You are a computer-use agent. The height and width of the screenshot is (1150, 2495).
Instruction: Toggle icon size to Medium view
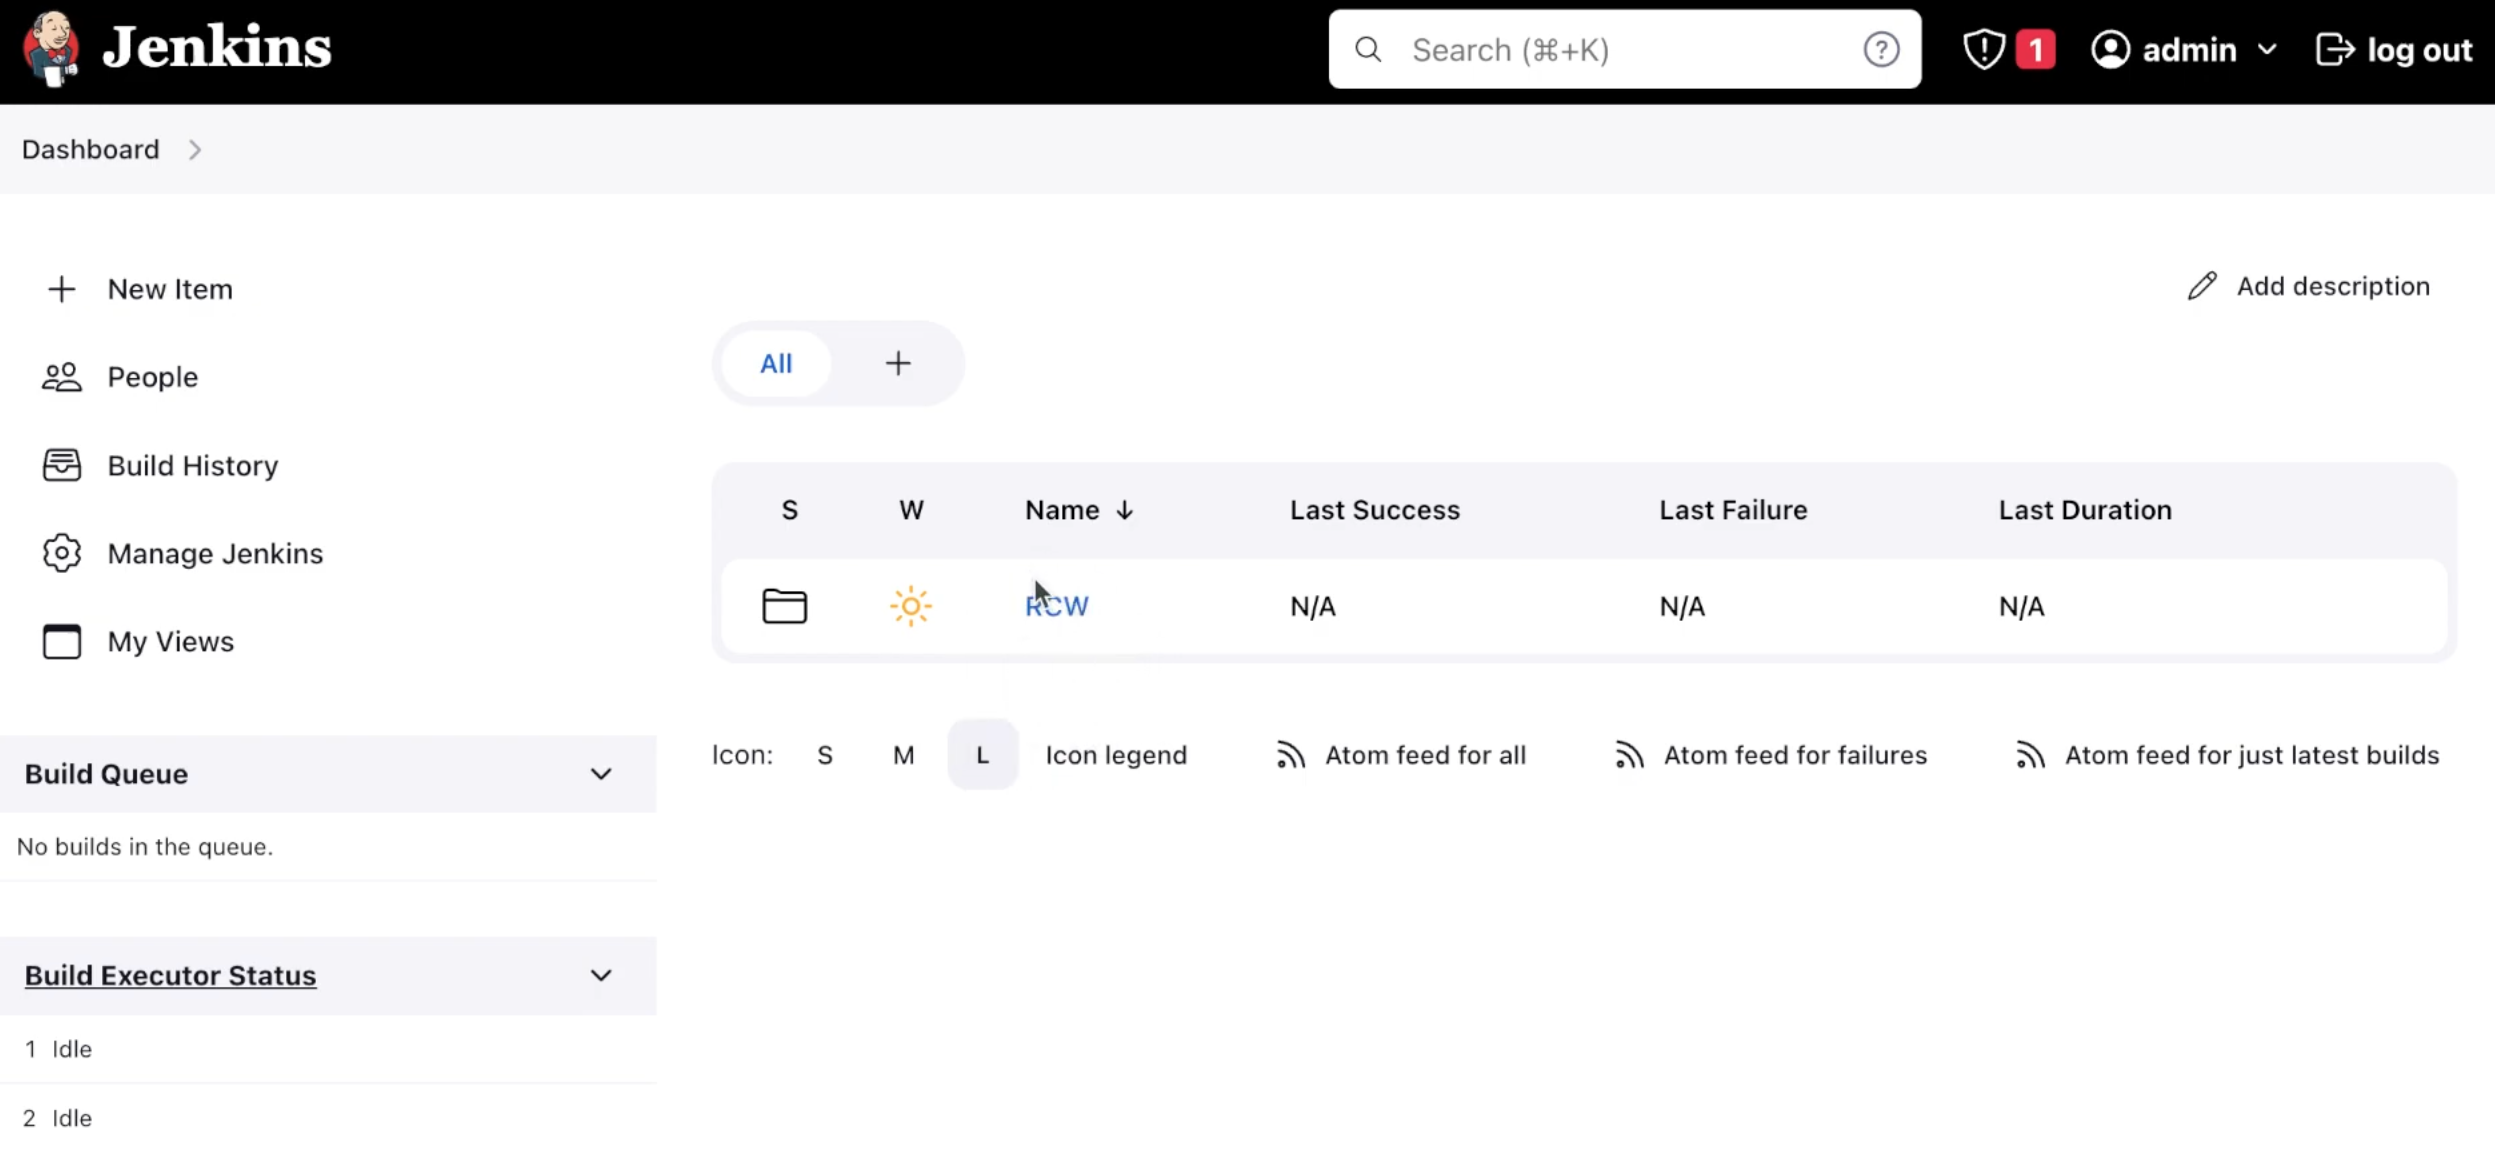[x=902, y=754]
